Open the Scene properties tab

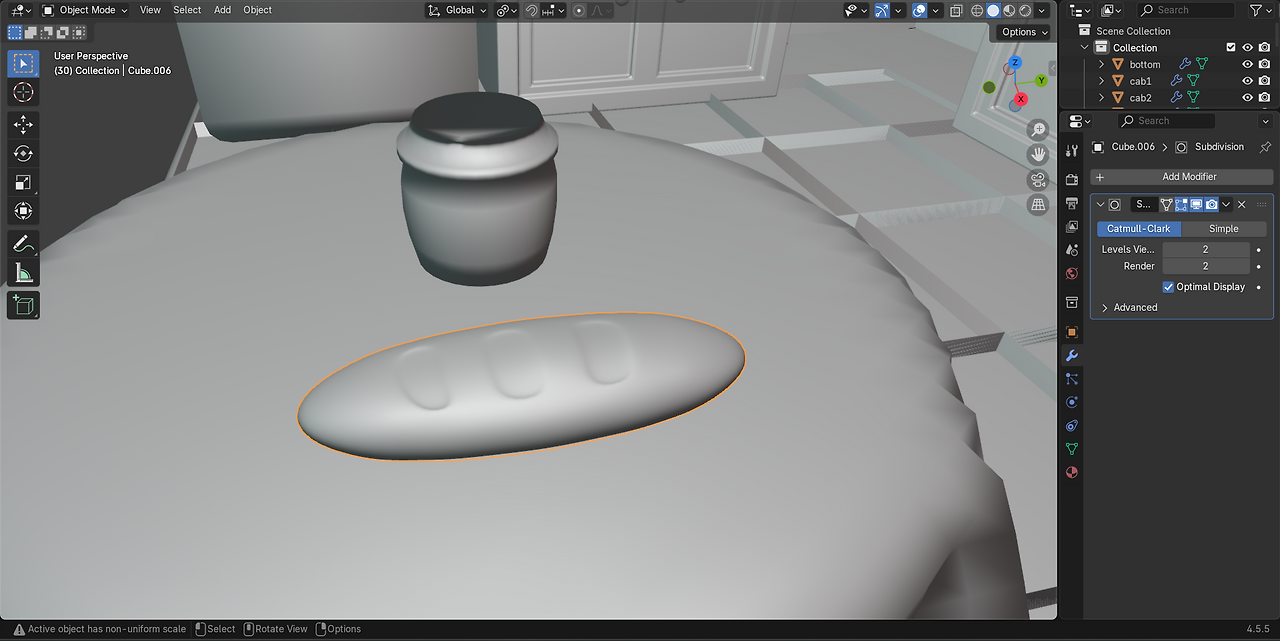tap(1072, 250)
